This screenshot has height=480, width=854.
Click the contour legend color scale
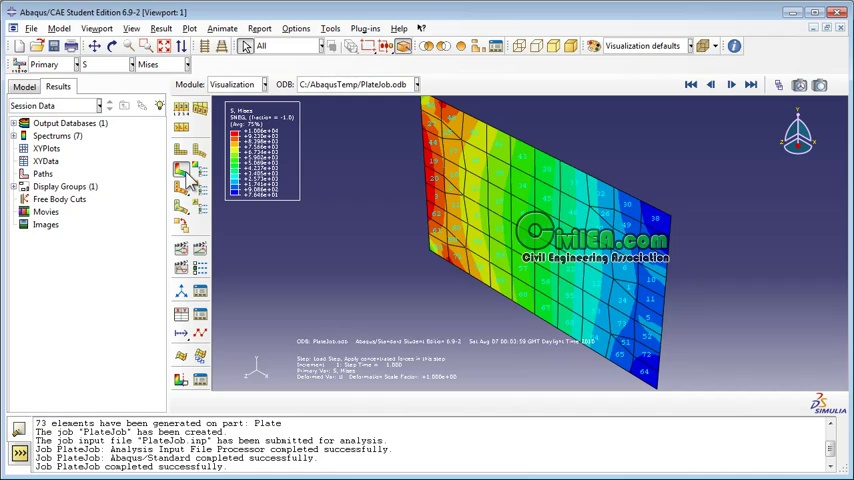click(x=235, y=162)
